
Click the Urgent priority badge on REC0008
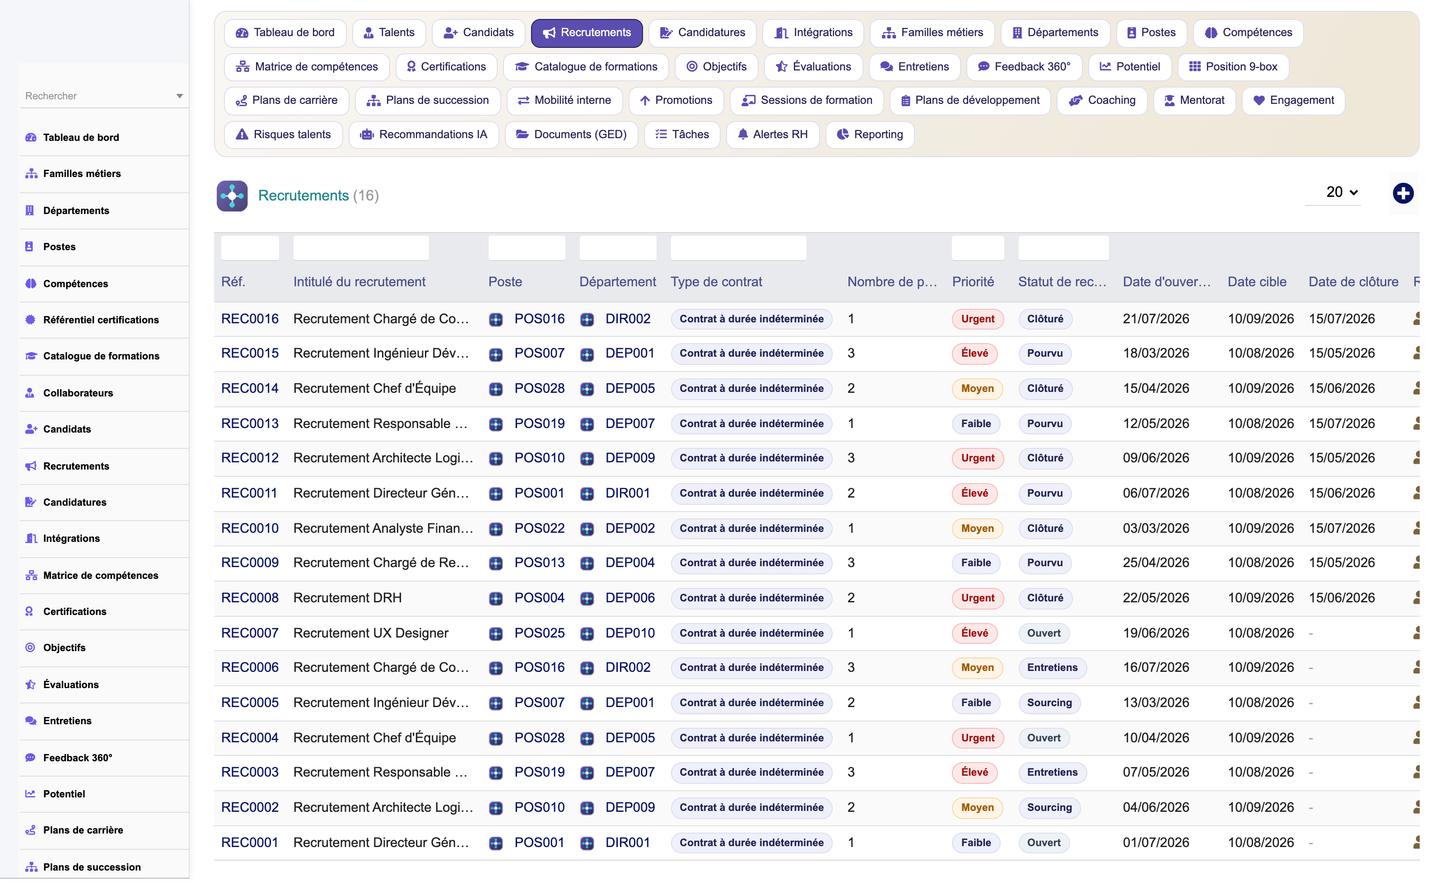(x=977, y=598)
